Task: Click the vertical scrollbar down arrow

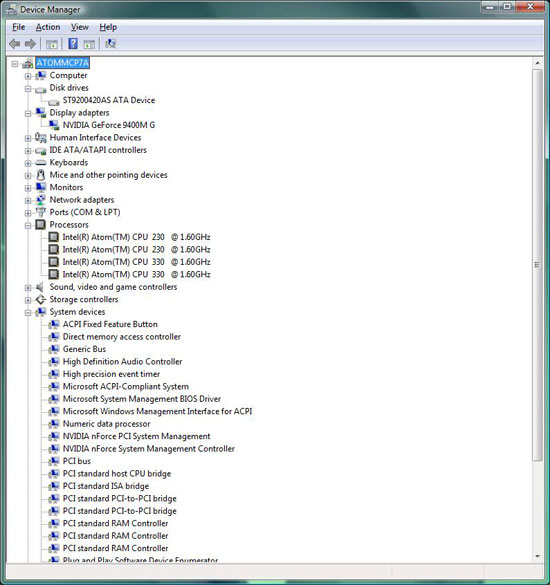Action: tap(537, 556)
